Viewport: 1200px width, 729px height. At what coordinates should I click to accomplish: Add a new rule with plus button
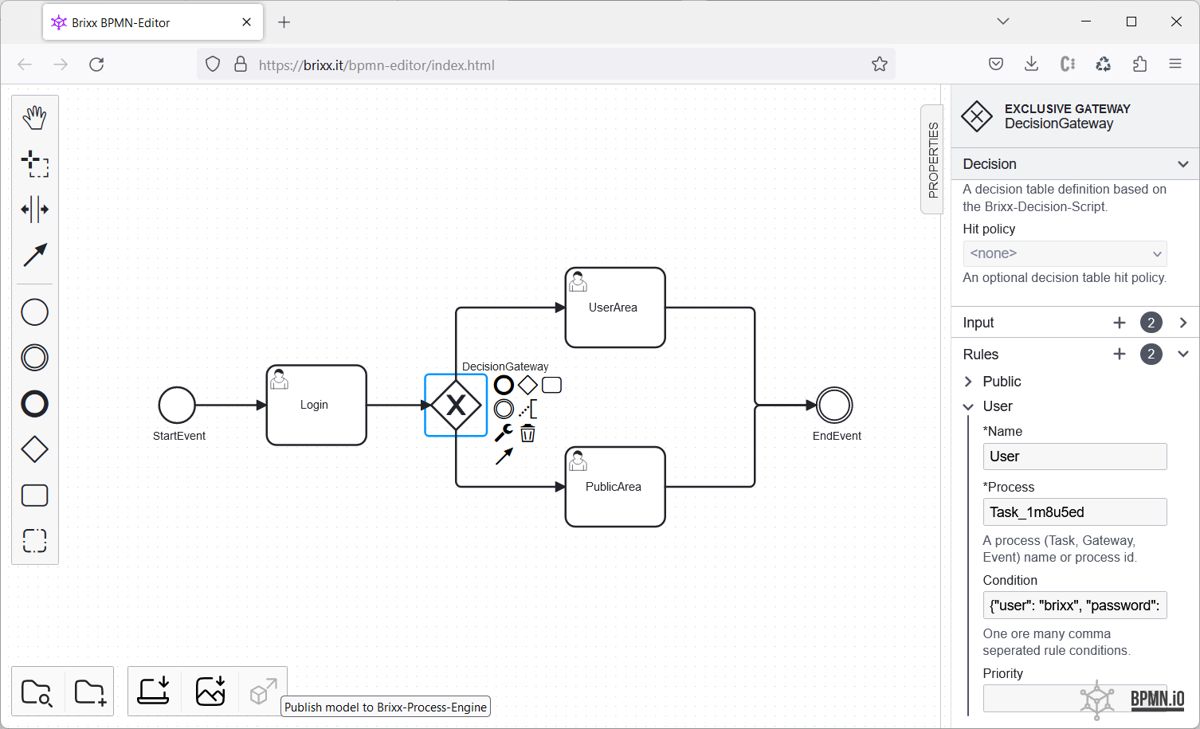1119,354
